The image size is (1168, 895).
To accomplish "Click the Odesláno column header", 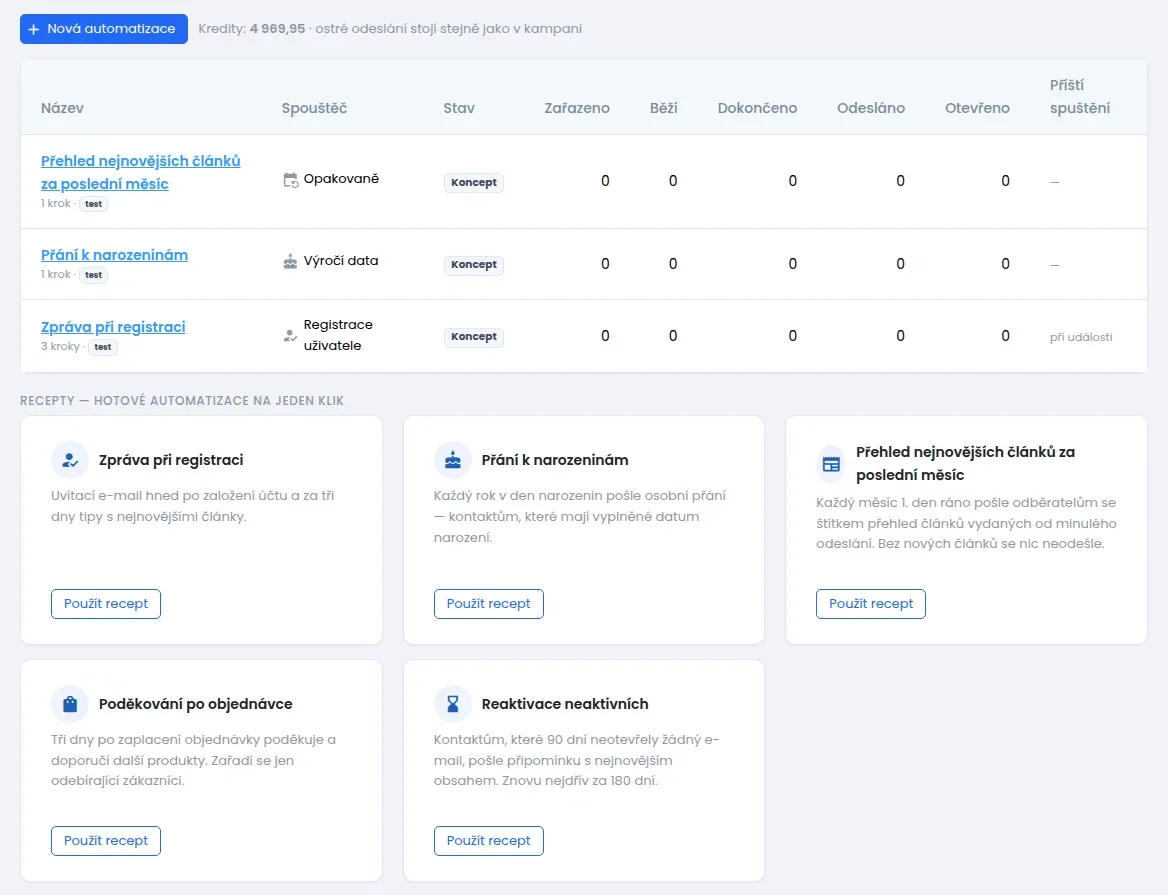I will coord(871,108).
